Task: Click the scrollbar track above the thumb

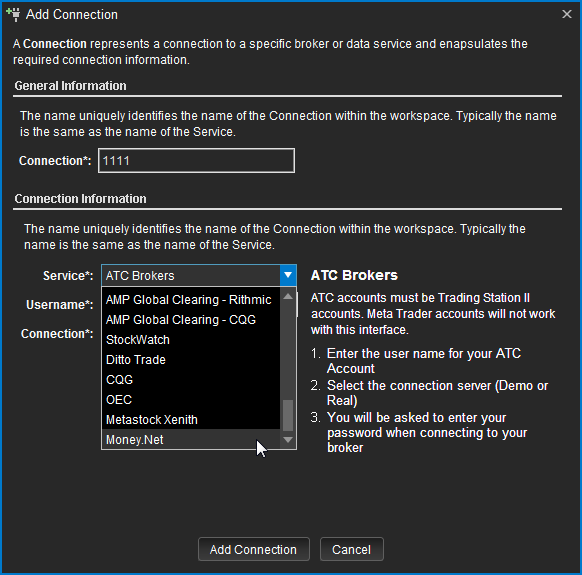Action: click(288, 351)
